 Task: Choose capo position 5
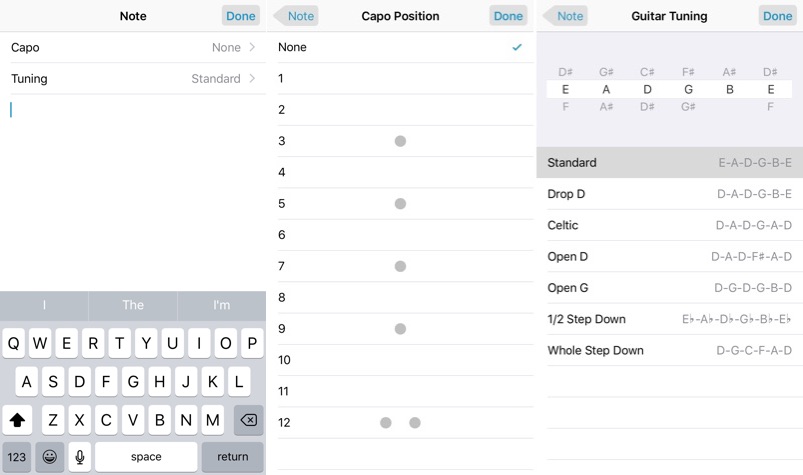pyautogui.click(x=400, y=204)
